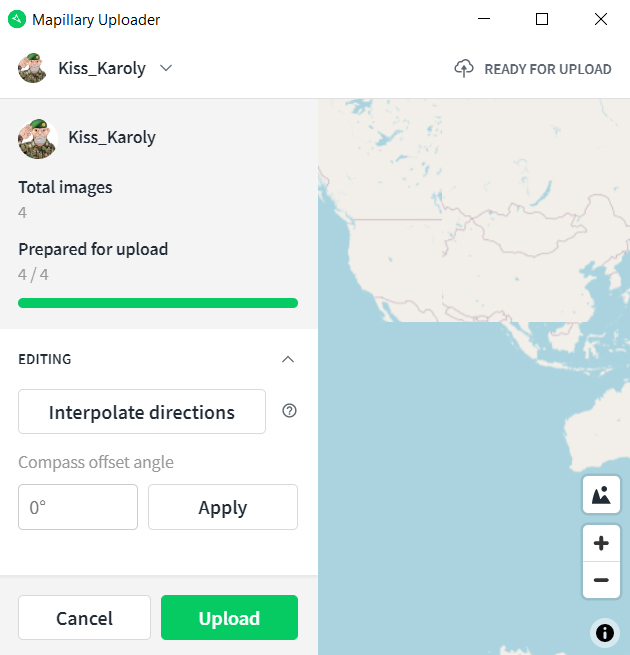Image resolution: width=630 pixels, height=655 pixels.
Task: Zoom in the map with the plus button
Action: point(601,543)
